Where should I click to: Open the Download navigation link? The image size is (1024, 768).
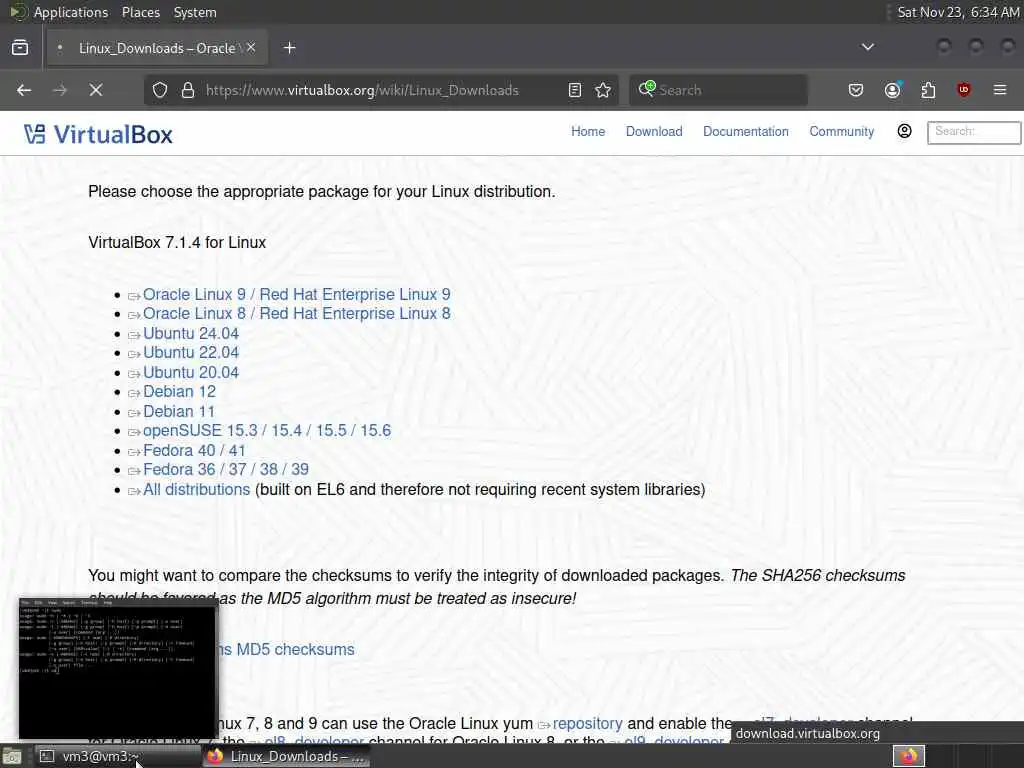pos(654,132)
